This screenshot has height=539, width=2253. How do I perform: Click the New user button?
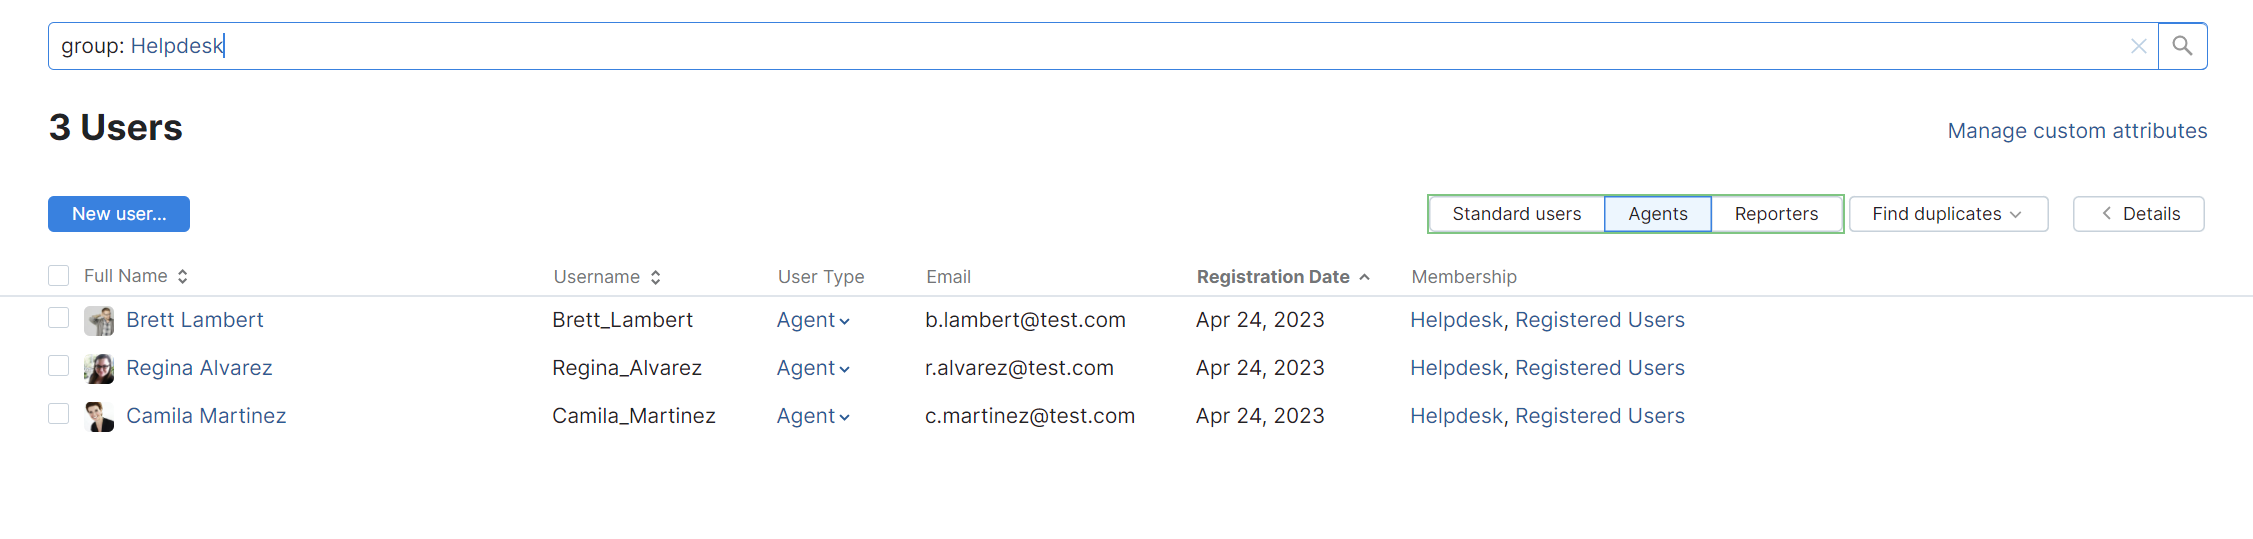tap(119, 214)
